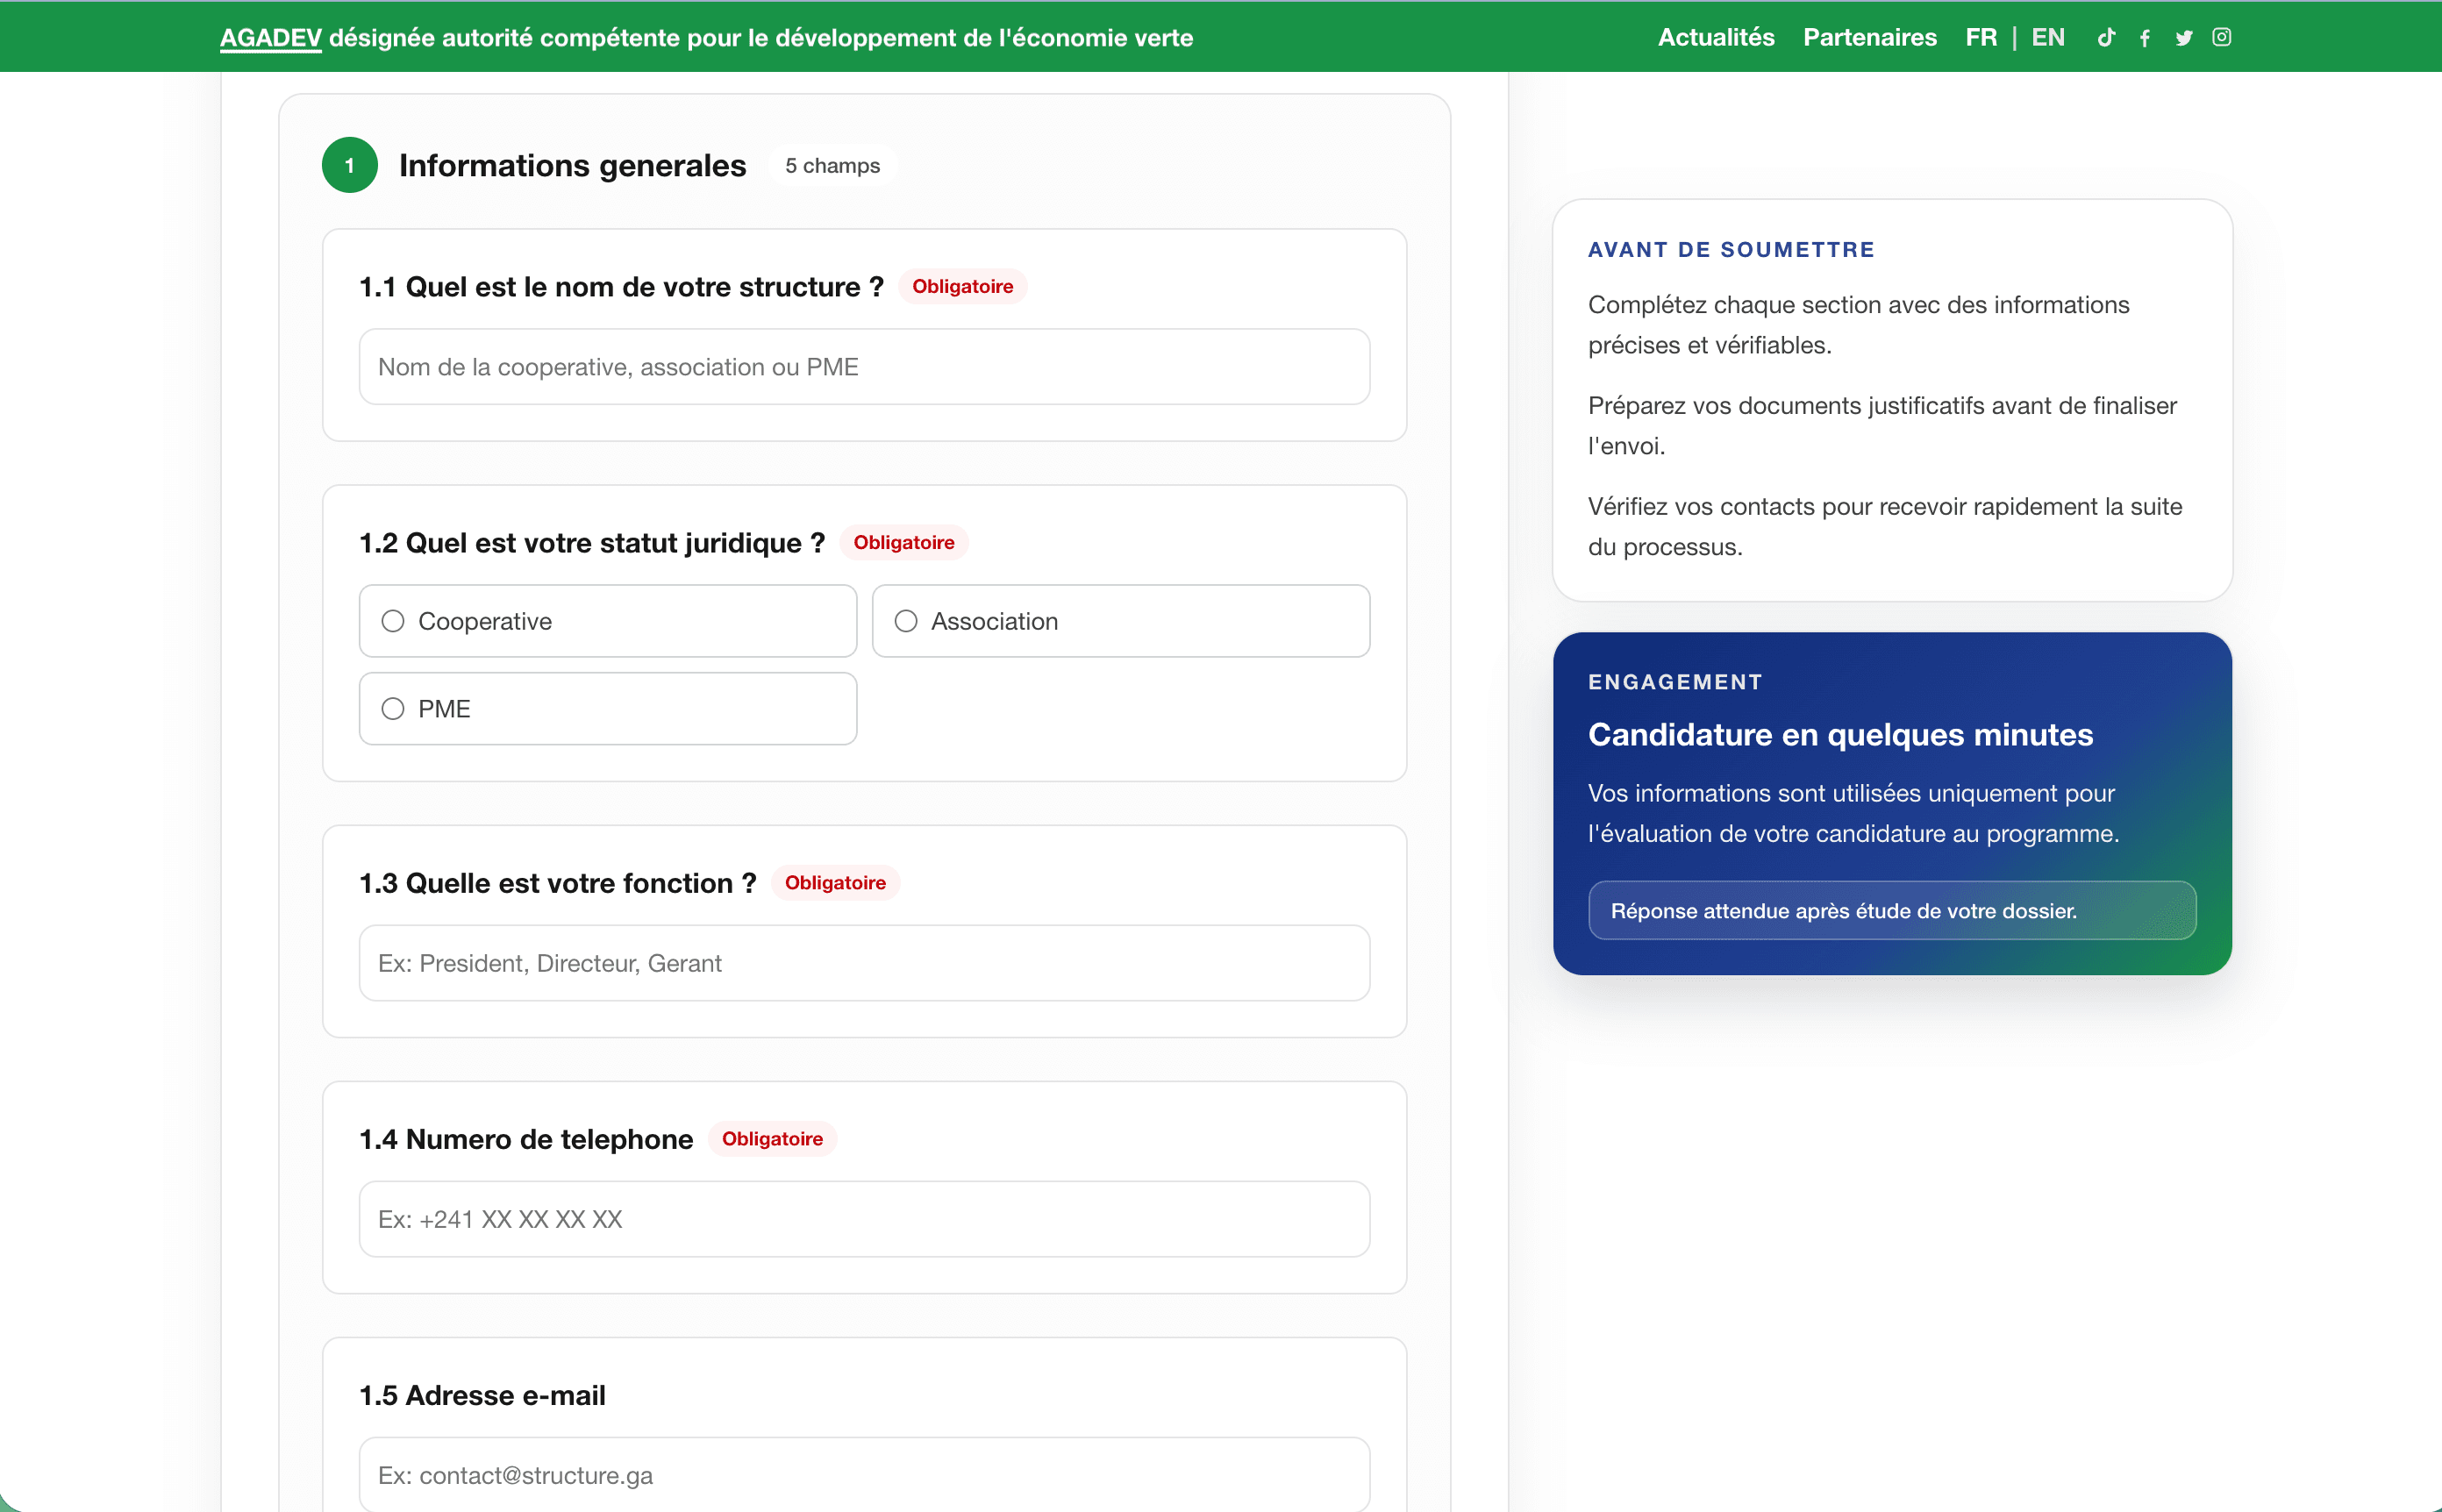Click 'Obligatoire' tag beside statut juridique question
The image size is (2442, 1512).
[904, 542]
